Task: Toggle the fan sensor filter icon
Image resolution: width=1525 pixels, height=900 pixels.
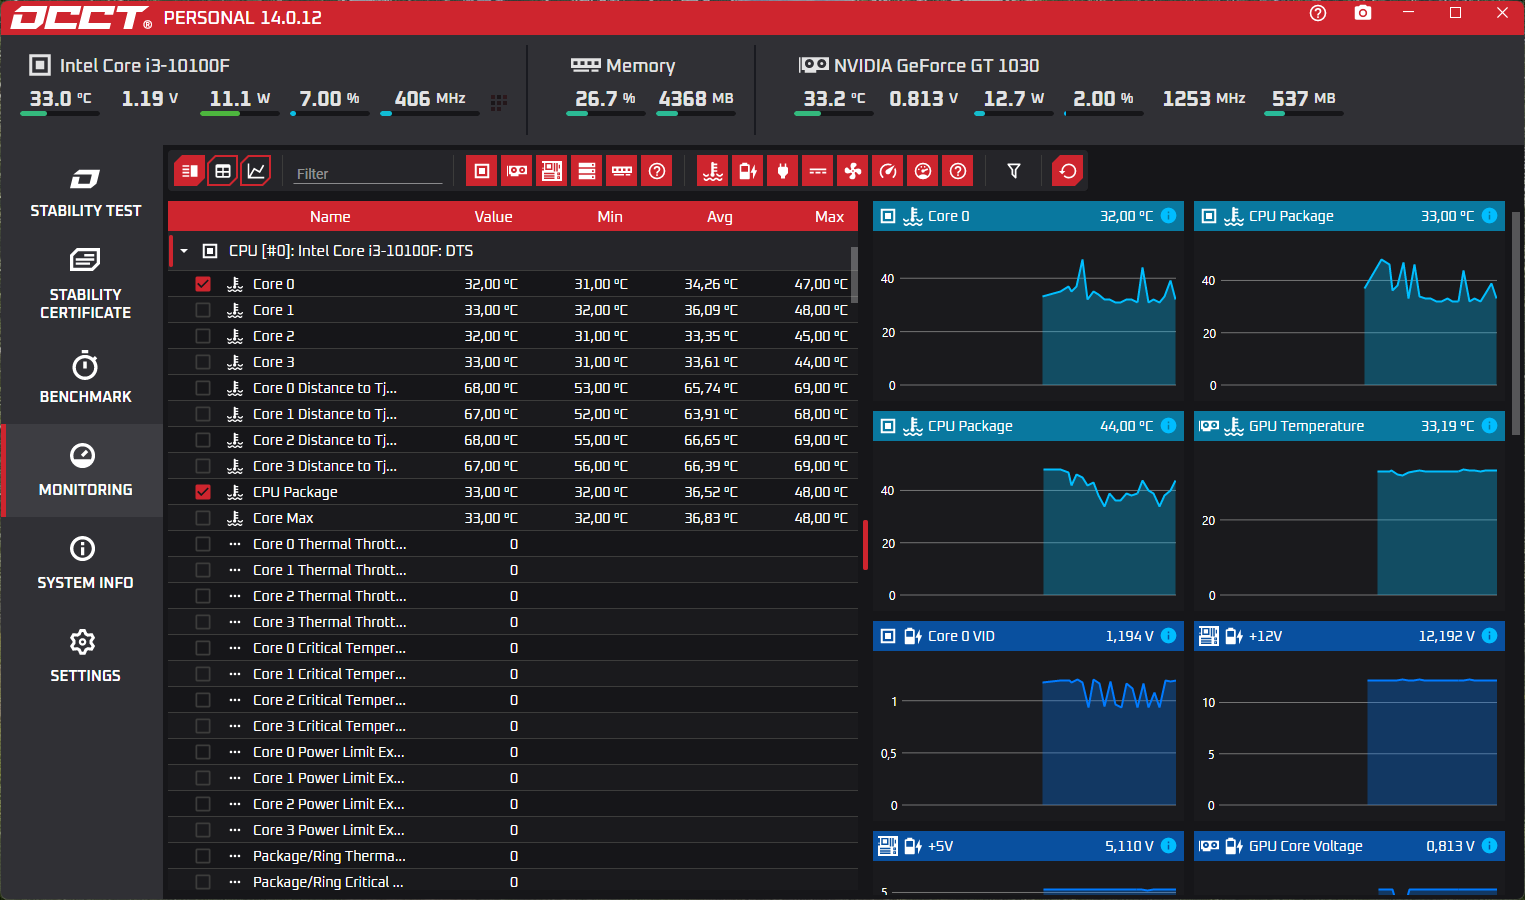Action: click(x=852, y=171)
